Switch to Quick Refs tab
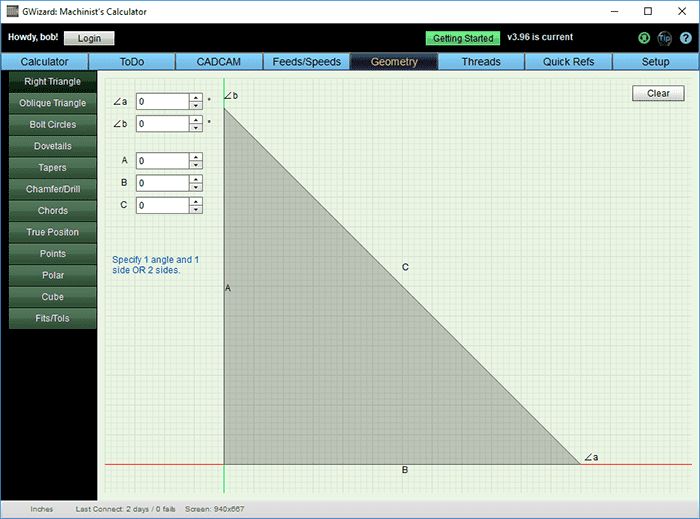The image size is (700, 519). [568, 62]
